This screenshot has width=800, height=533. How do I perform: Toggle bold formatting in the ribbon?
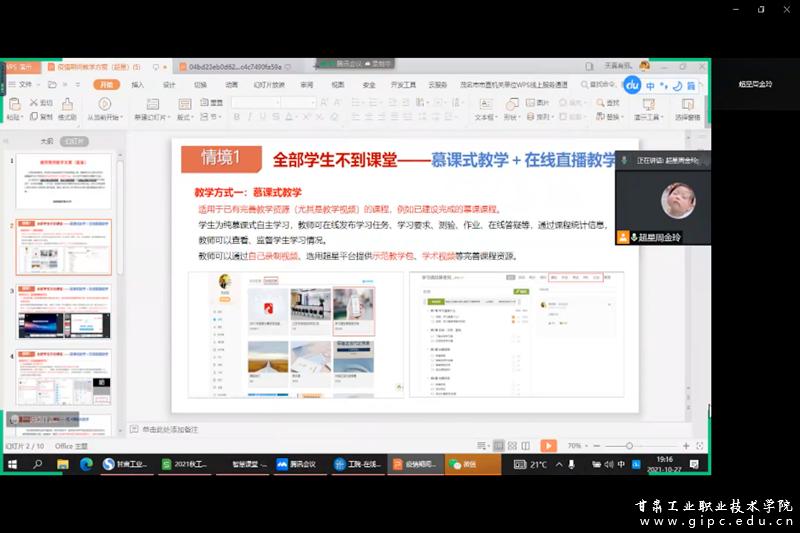pos(236,117)
